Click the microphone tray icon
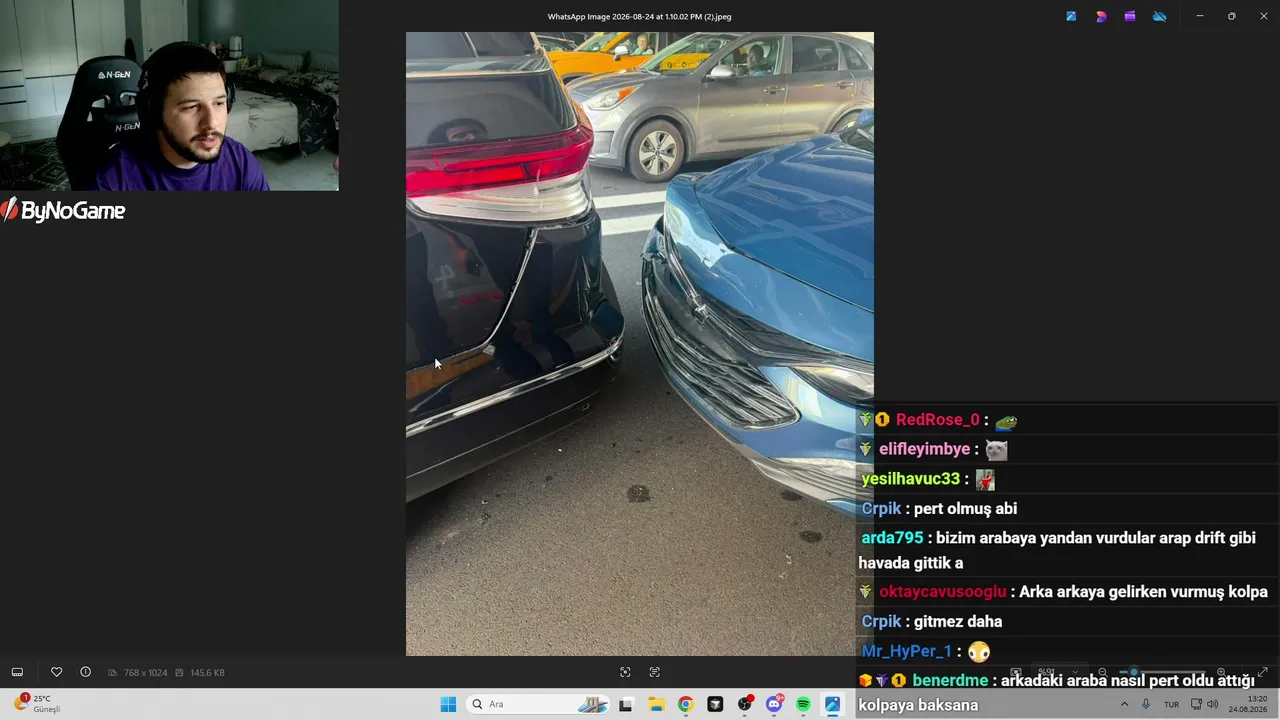1280x720 pixels. 1146,704
